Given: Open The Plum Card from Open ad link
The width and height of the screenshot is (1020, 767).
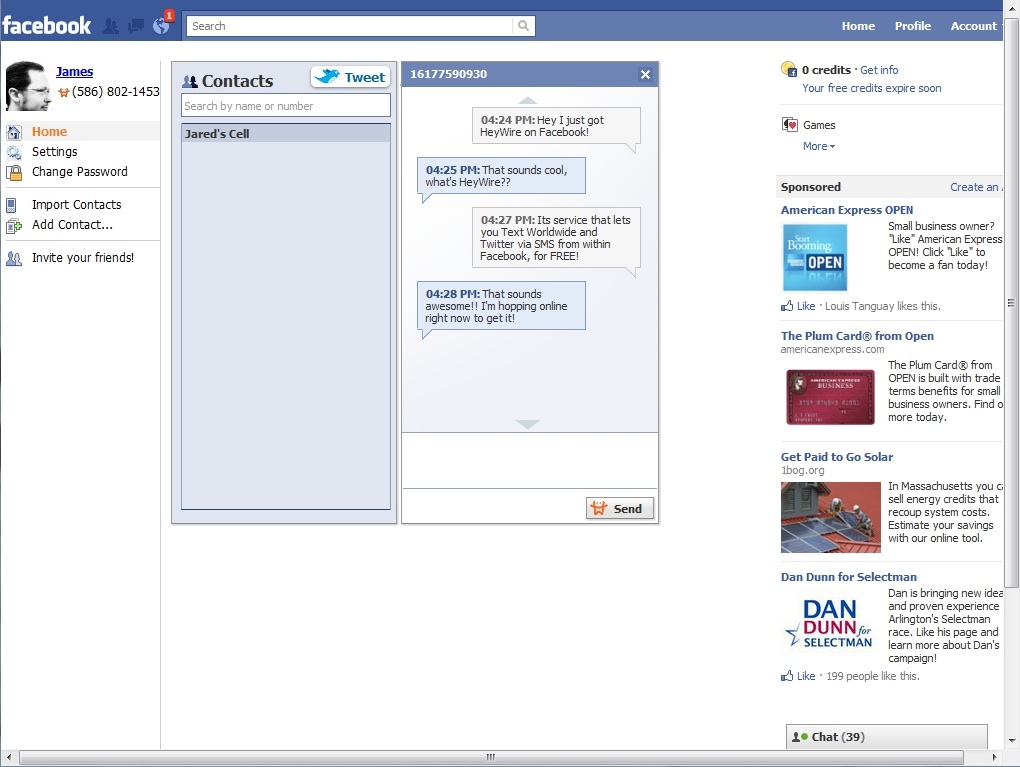Looking at the screenshot, I should pos(857,336).
